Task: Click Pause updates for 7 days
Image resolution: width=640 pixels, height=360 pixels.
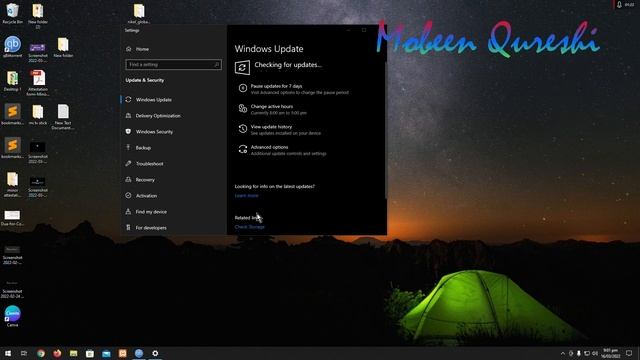Action: click(x=276, y=86)
